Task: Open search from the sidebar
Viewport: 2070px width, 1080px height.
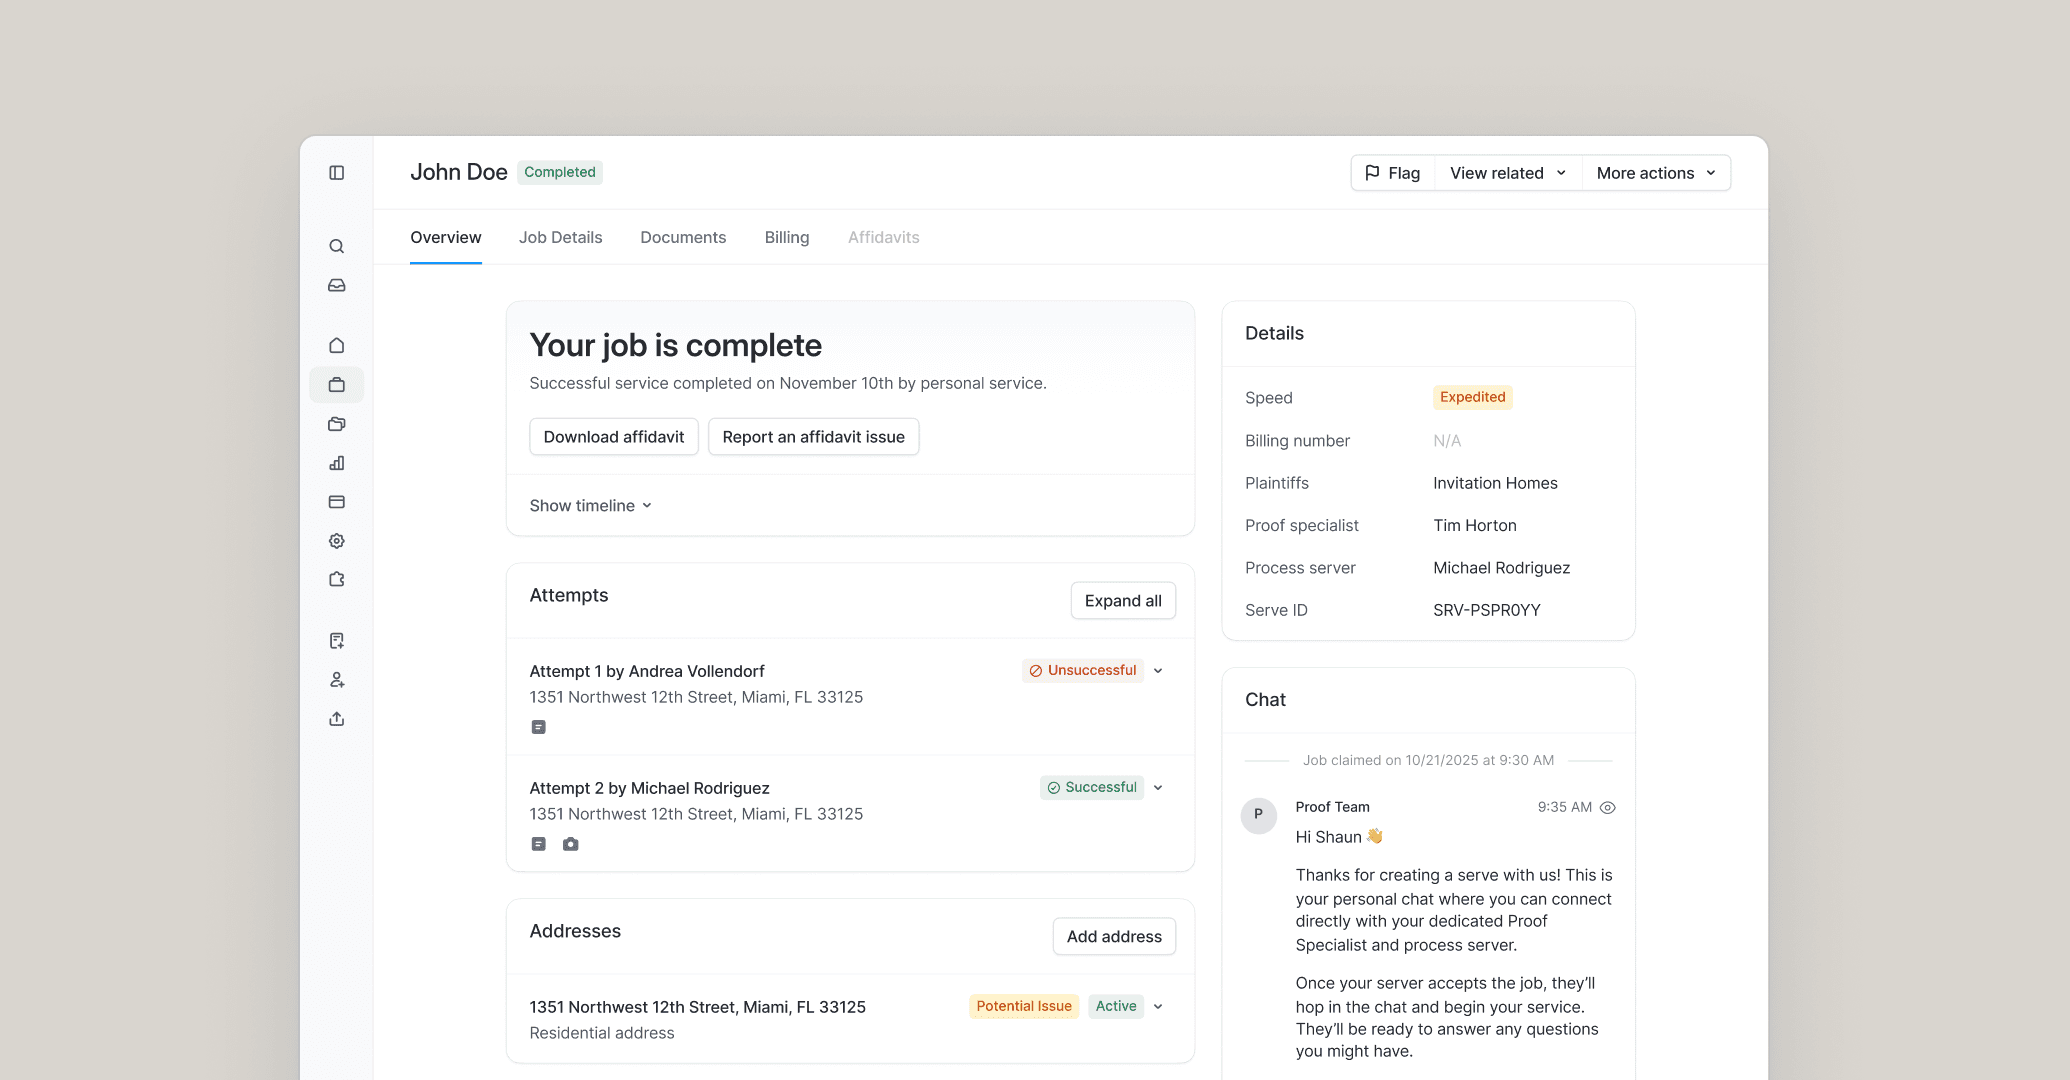Action: 337,246
